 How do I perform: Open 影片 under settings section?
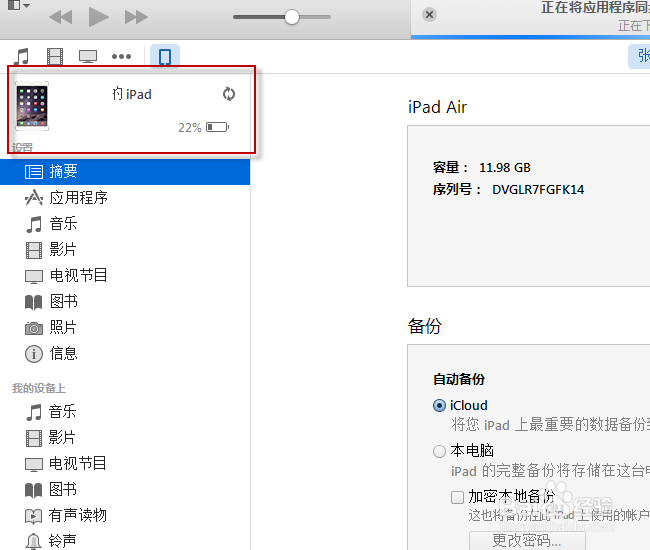125,250
